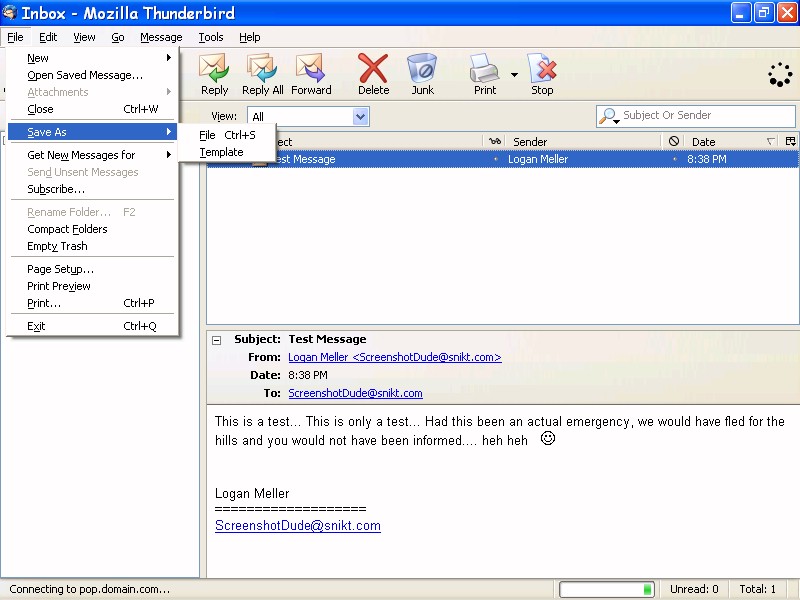Click the 8:38 PM date in message list

(707, 159)
